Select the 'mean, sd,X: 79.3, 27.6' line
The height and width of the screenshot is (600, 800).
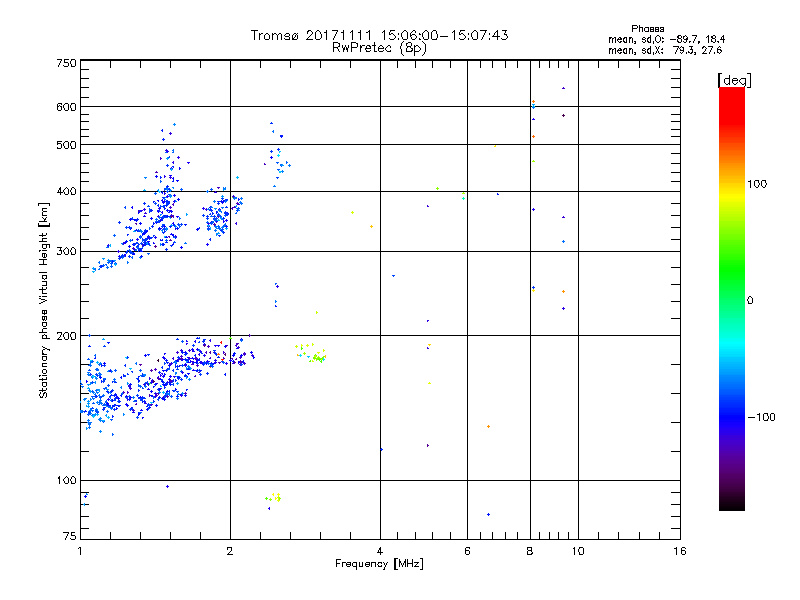(665, 50)
